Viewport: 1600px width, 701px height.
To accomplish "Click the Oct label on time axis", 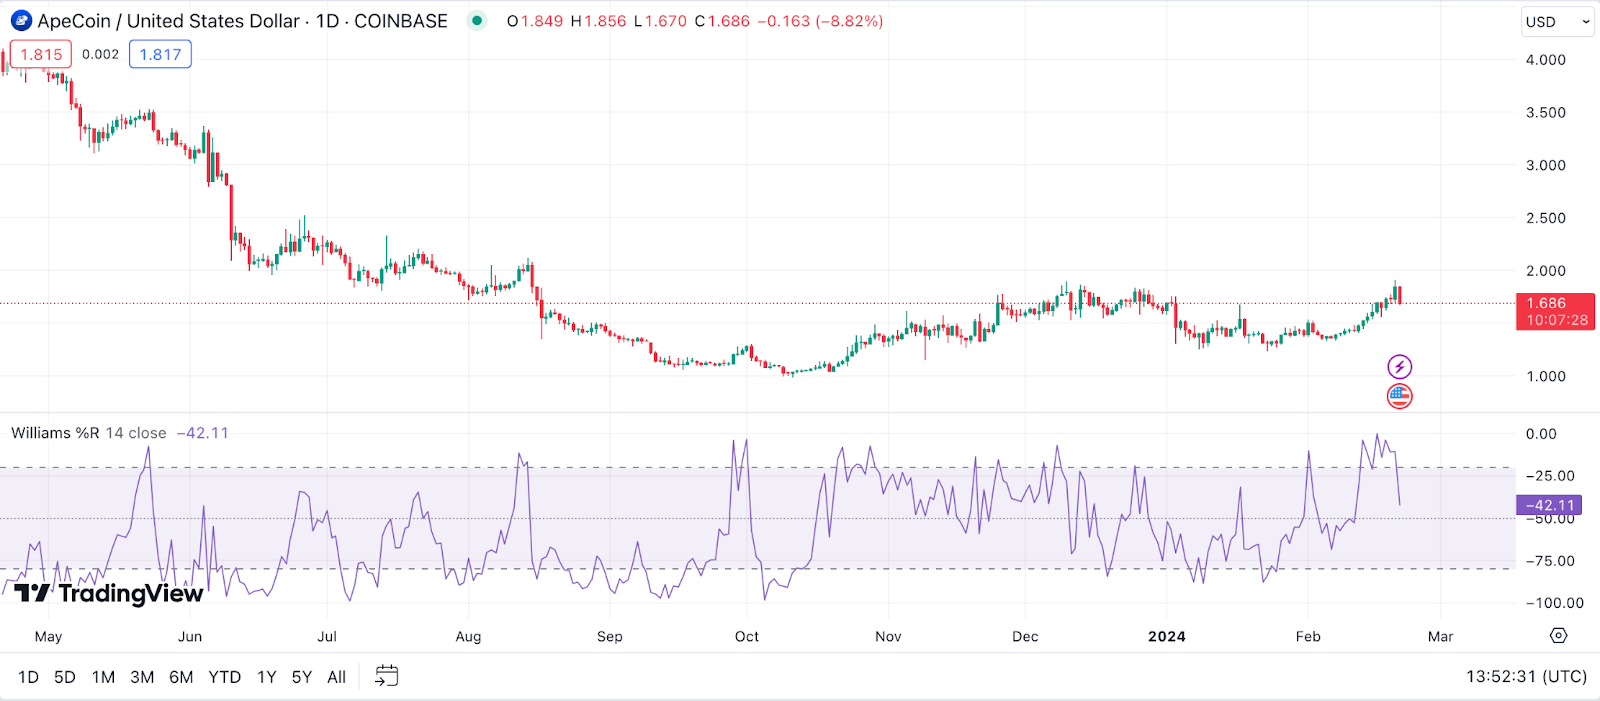I will pyautogui.click(x=747, y=636).
